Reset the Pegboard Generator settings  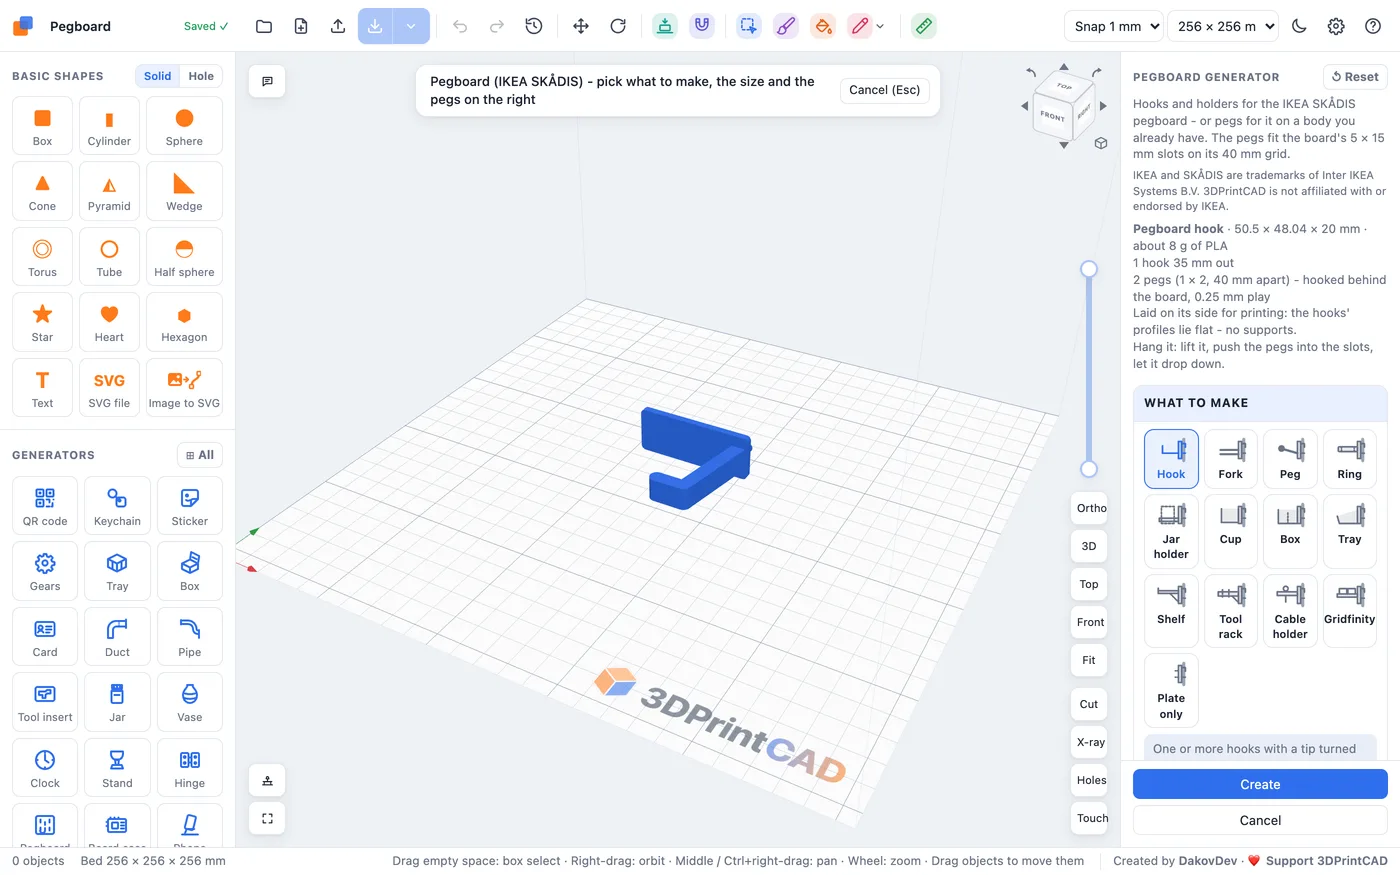pos(1355,77)
